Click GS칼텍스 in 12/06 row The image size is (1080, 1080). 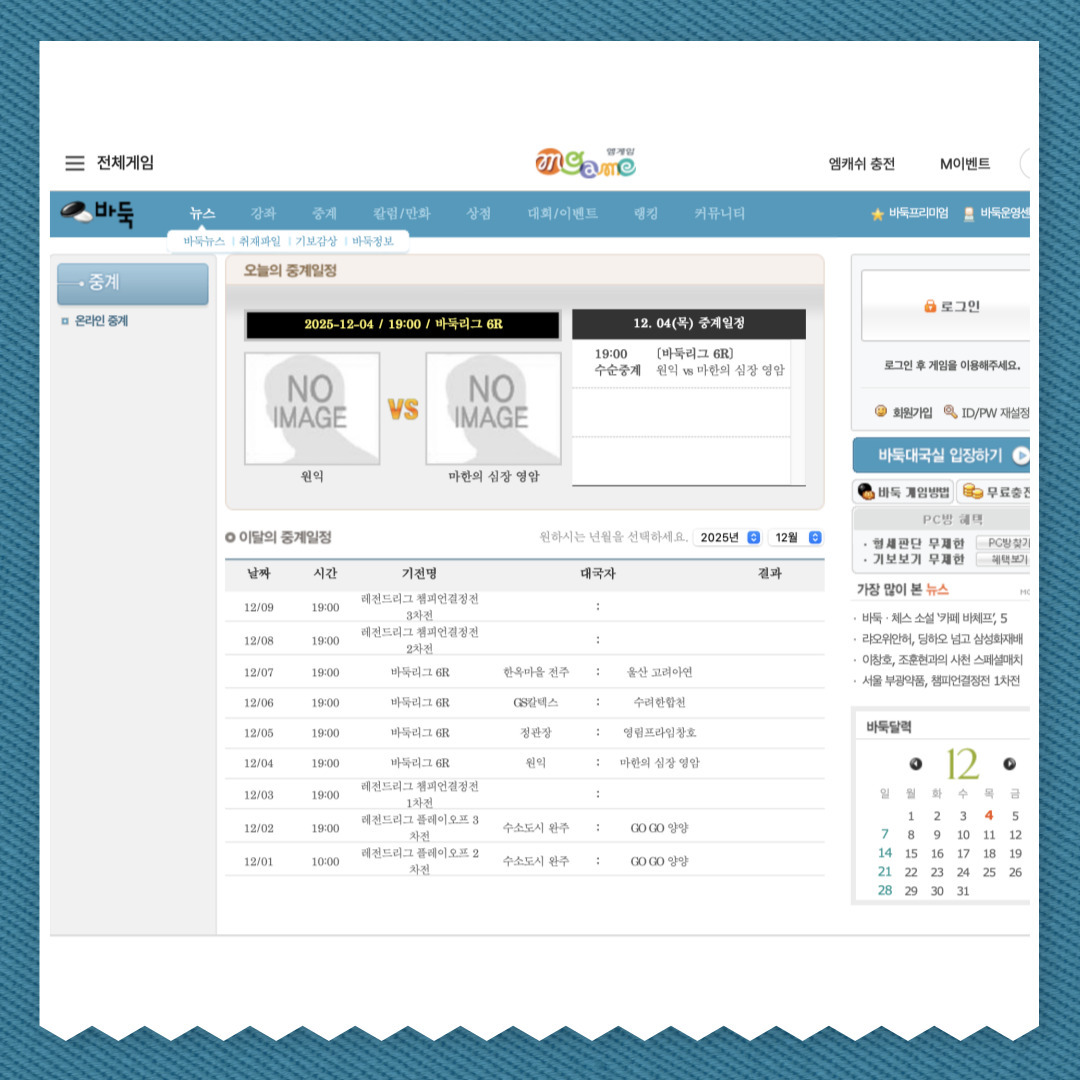click(x=536, y=703)
